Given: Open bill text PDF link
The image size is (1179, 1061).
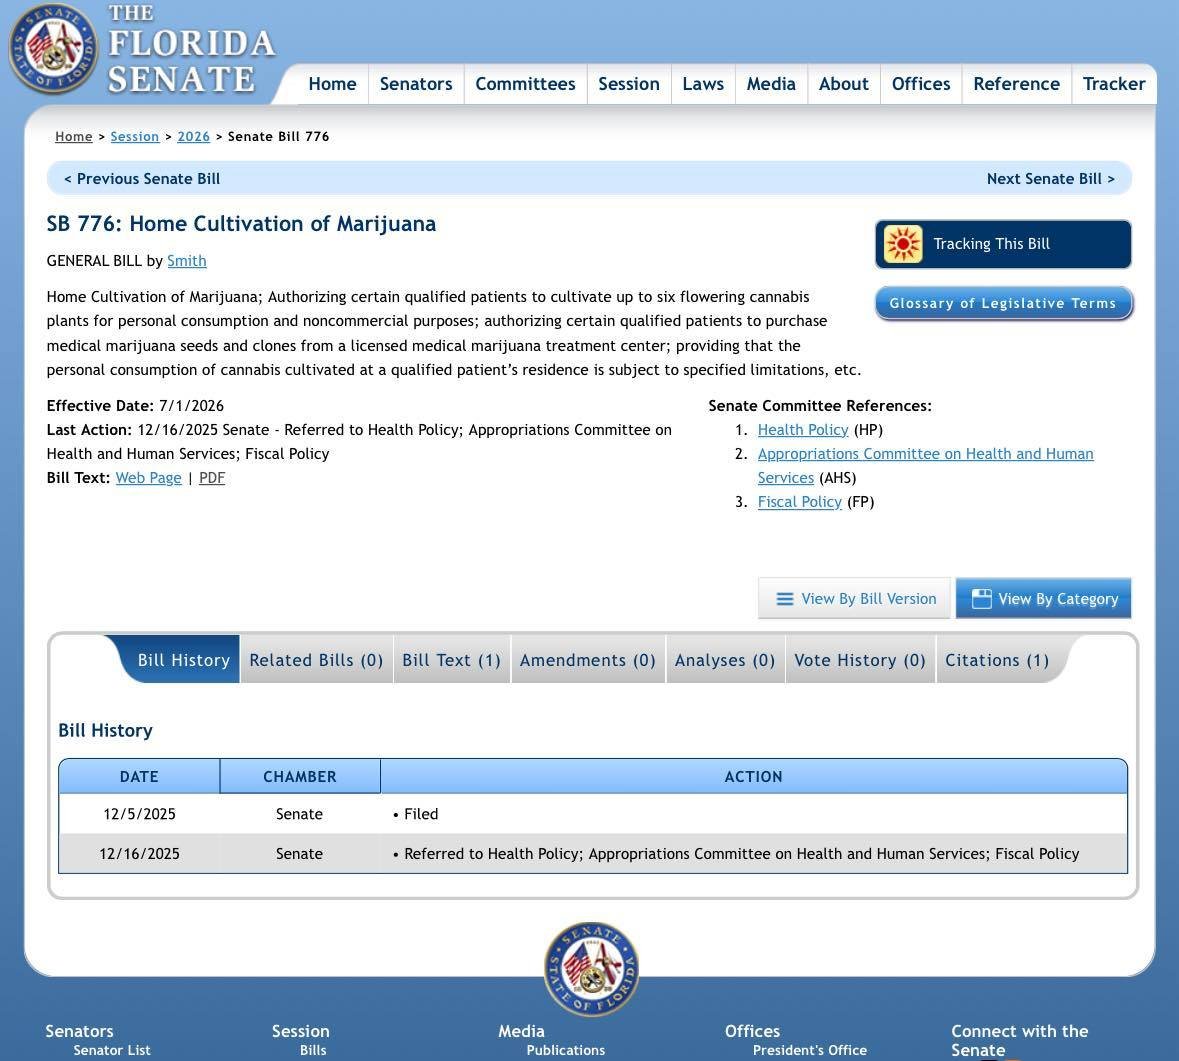Looking at the screenshot, I should coord(212,478).
